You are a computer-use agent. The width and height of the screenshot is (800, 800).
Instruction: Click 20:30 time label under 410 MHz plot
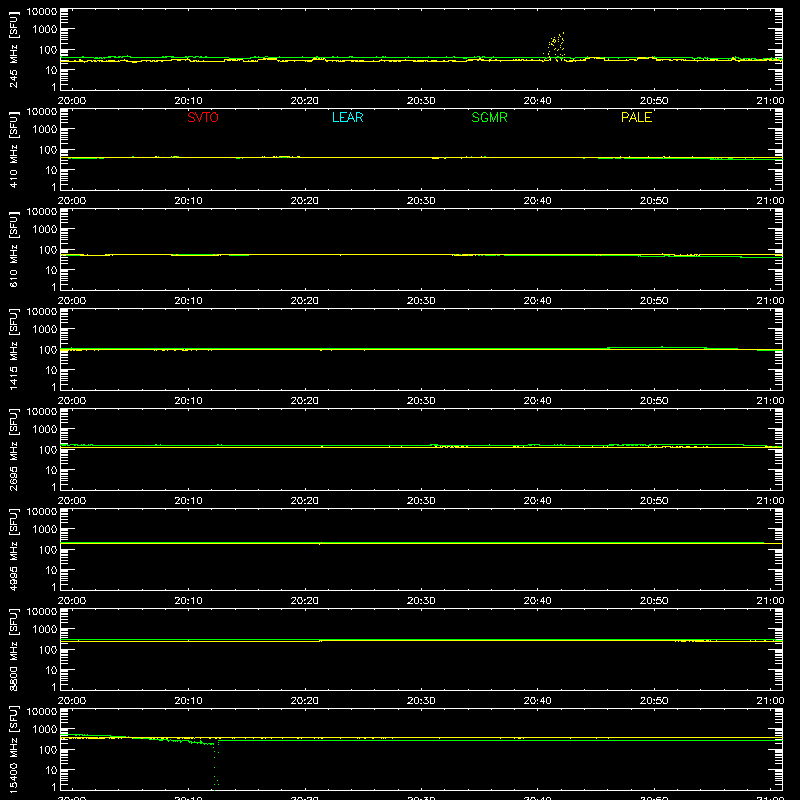(421, 201)
